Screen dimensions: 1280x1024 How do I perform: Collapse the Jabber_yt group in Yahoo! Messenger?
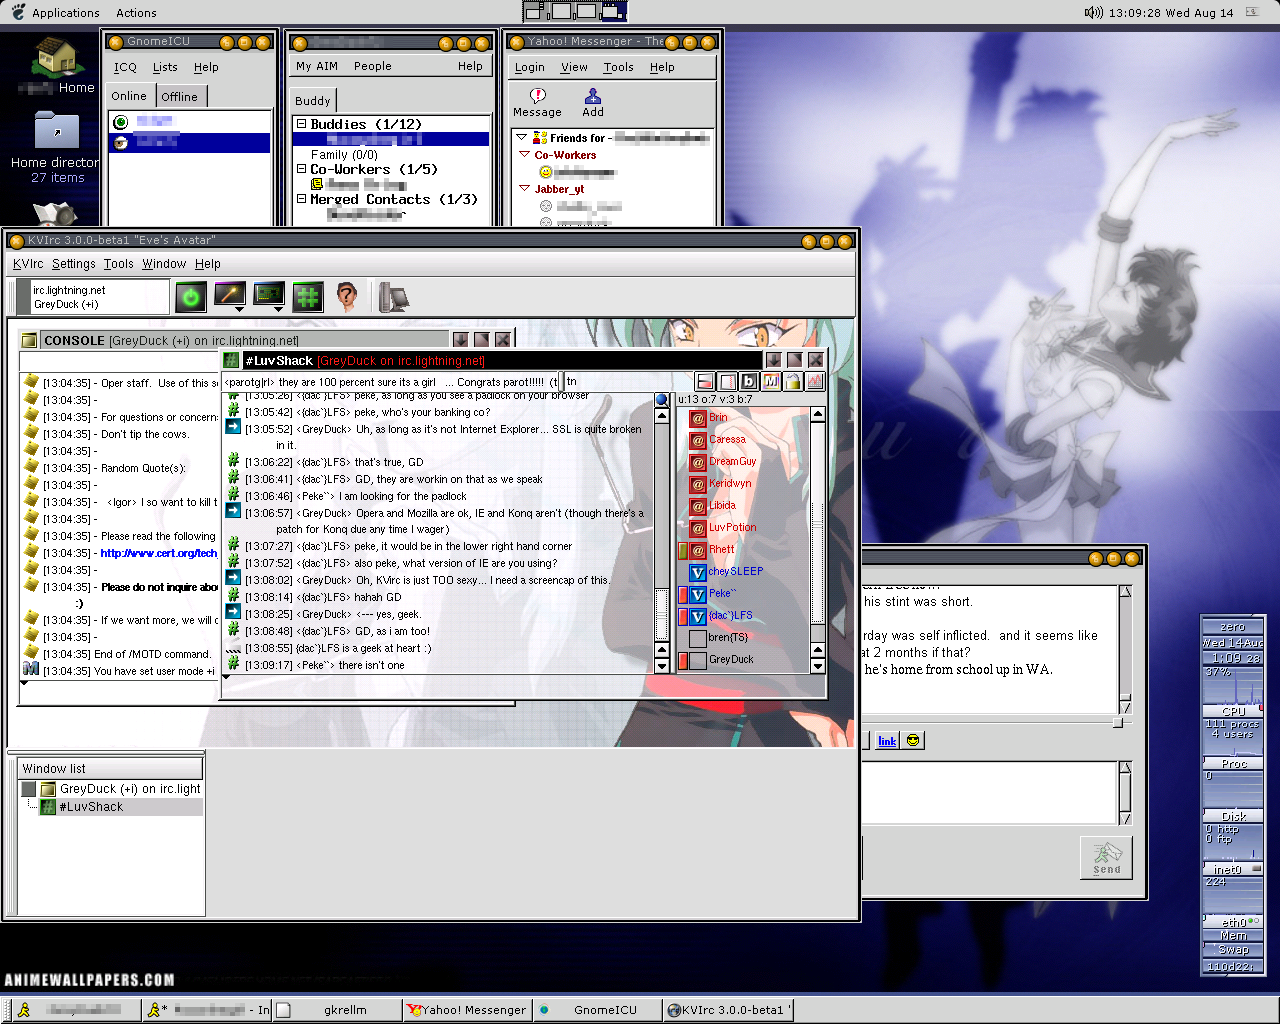pos(524,188)
